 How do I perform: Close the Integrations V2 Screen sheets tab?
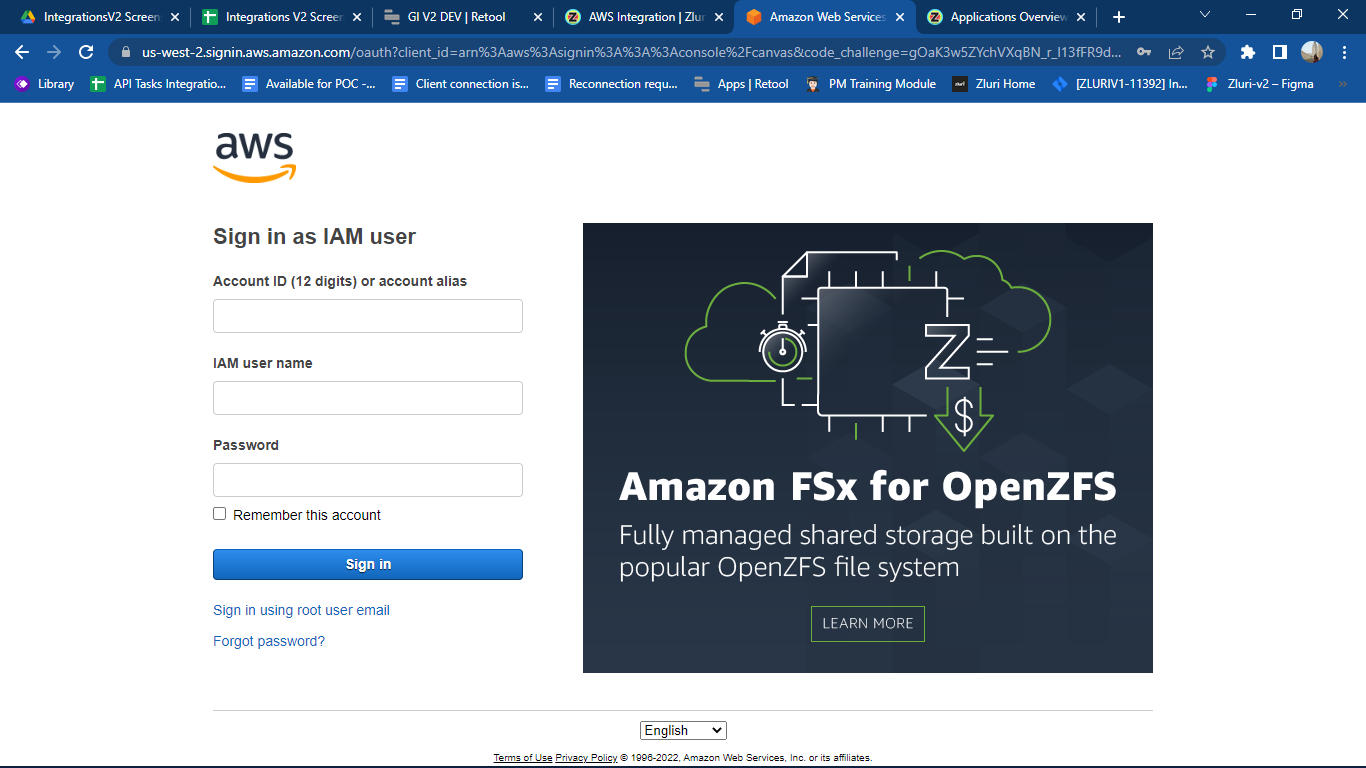(x=356, y=17)
